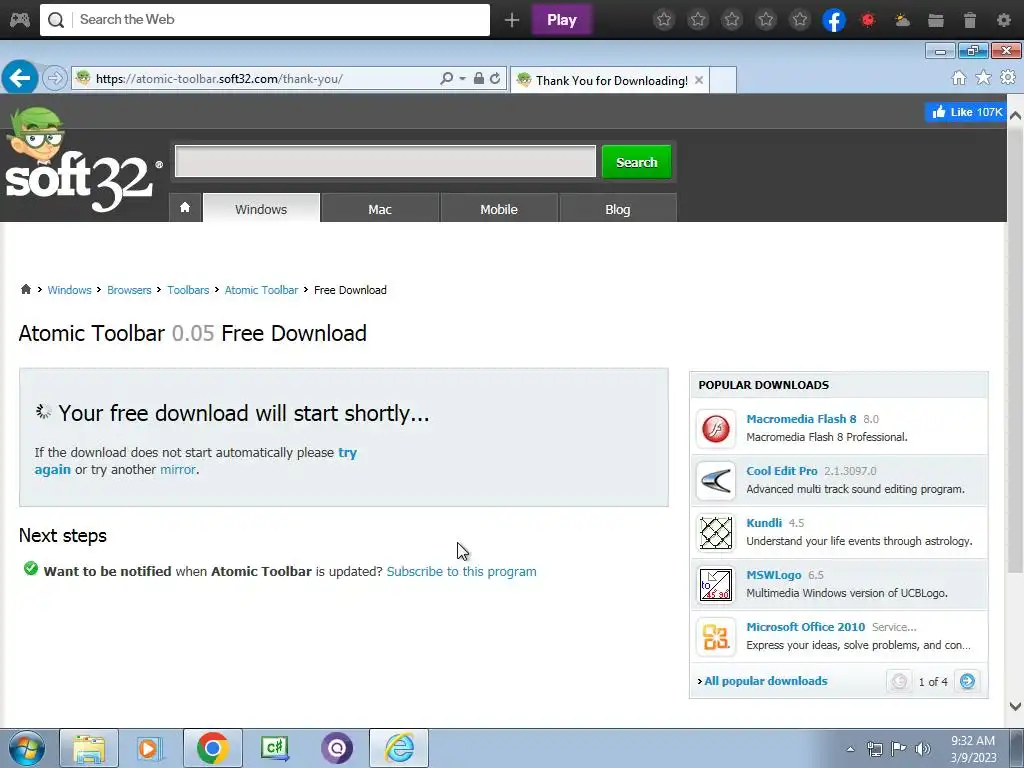This screenshot has width=1024, height=768.
Task: Click the Cool Edit Pro icon
Action: (x=716, y=481)
